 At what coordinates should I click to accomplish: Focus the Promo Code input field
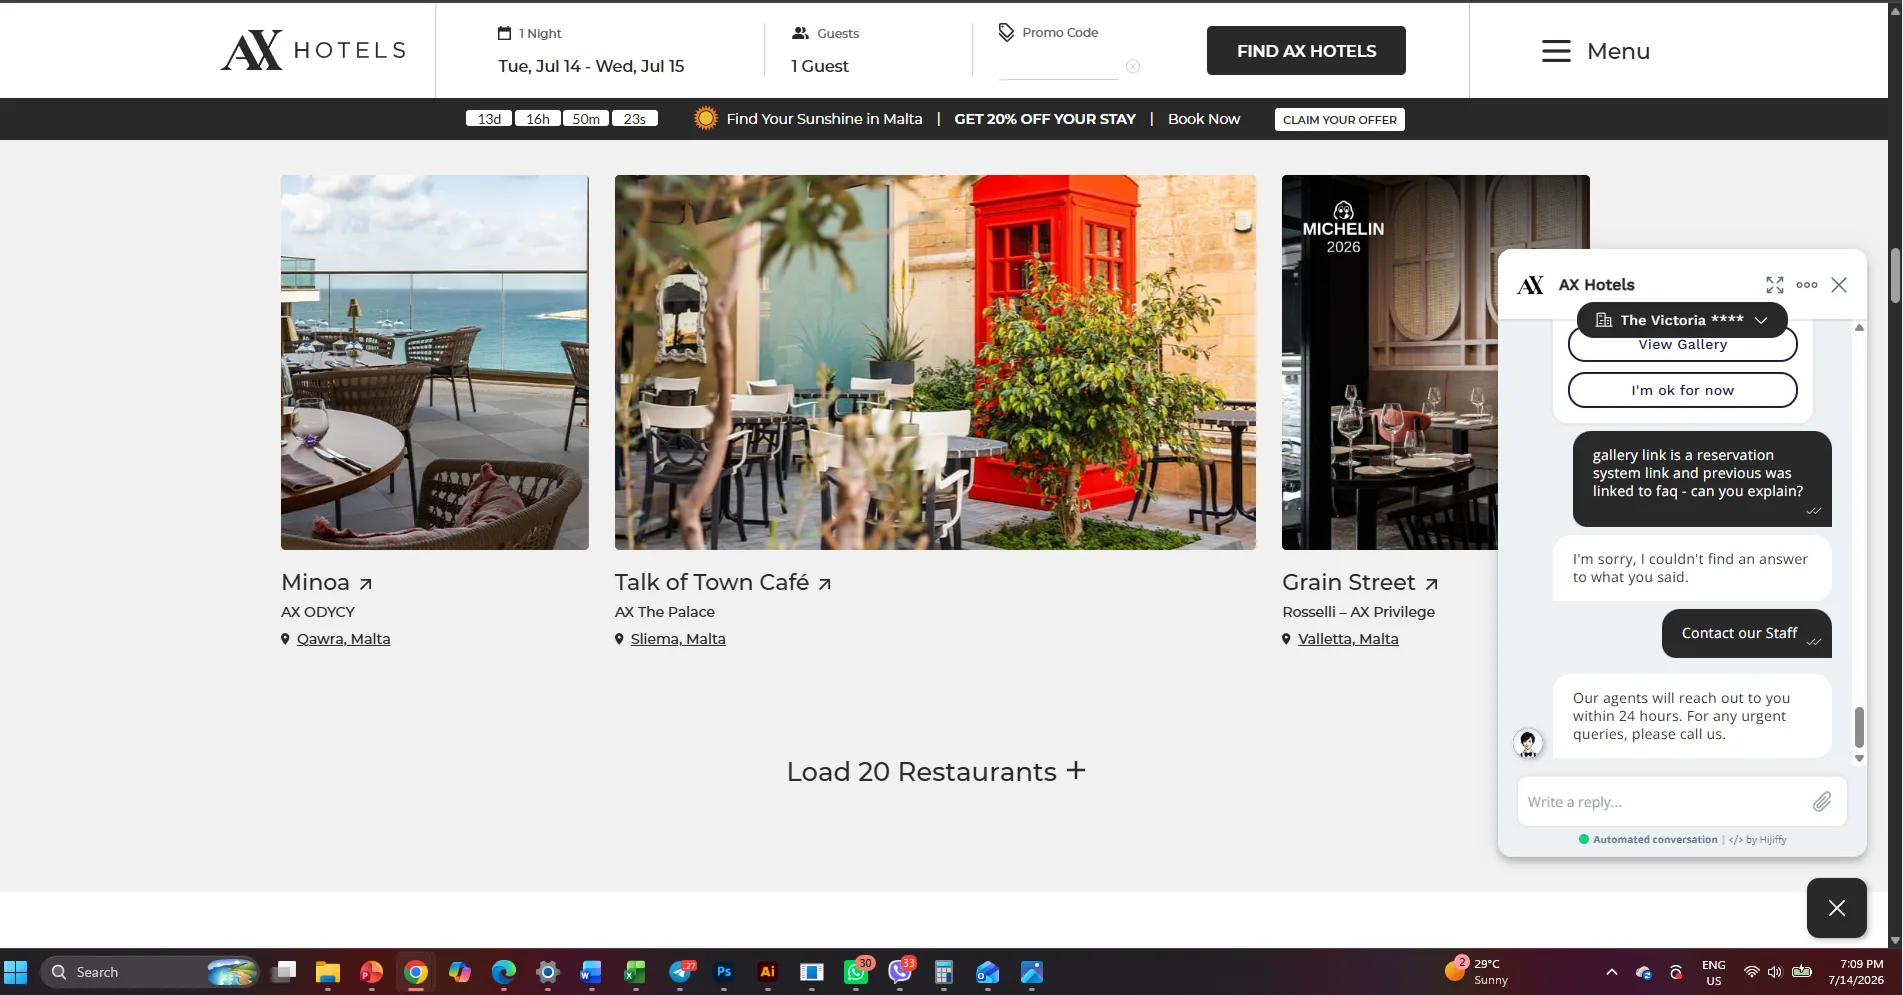(x=1059, y=66)
